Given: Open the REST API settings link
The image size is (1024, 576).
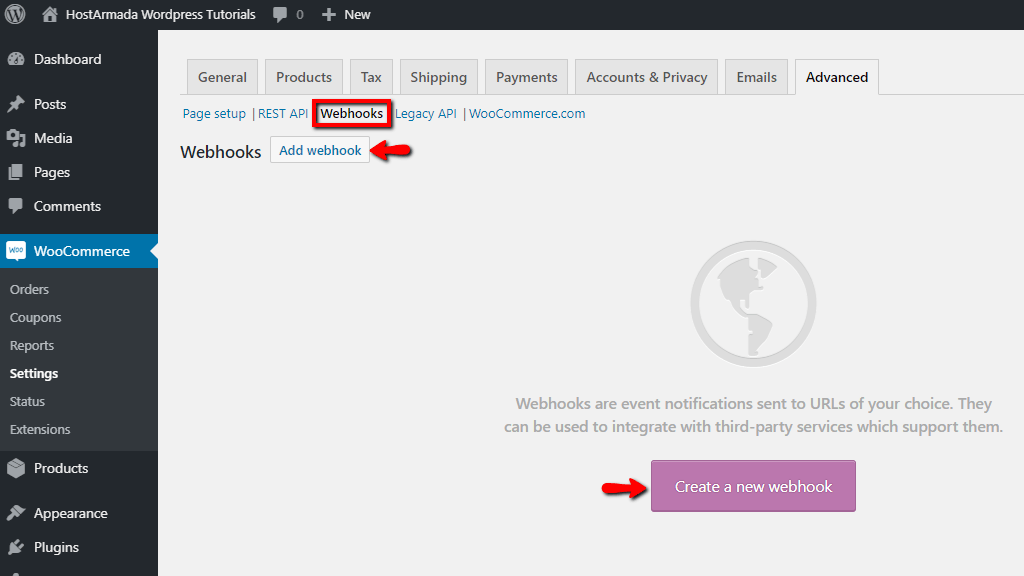Looking at the screenshot, I should tap(282, 113).
